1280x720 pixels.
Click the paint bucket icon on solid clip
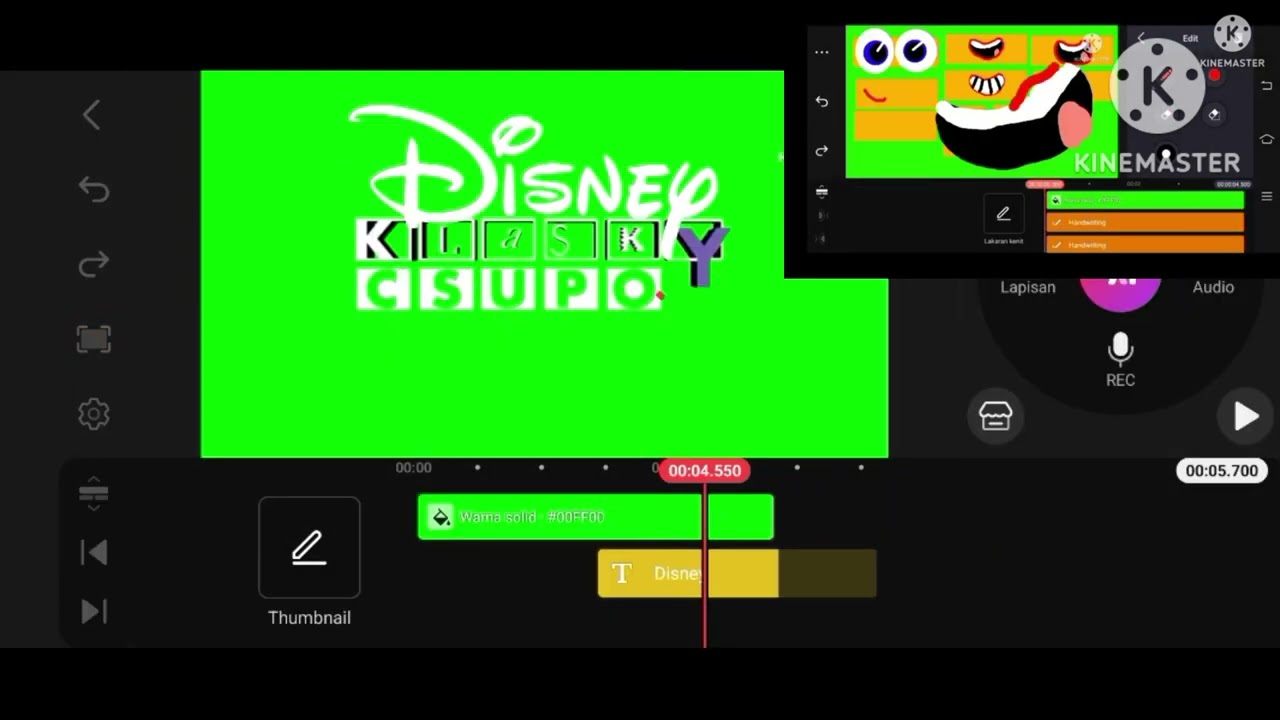441,517
